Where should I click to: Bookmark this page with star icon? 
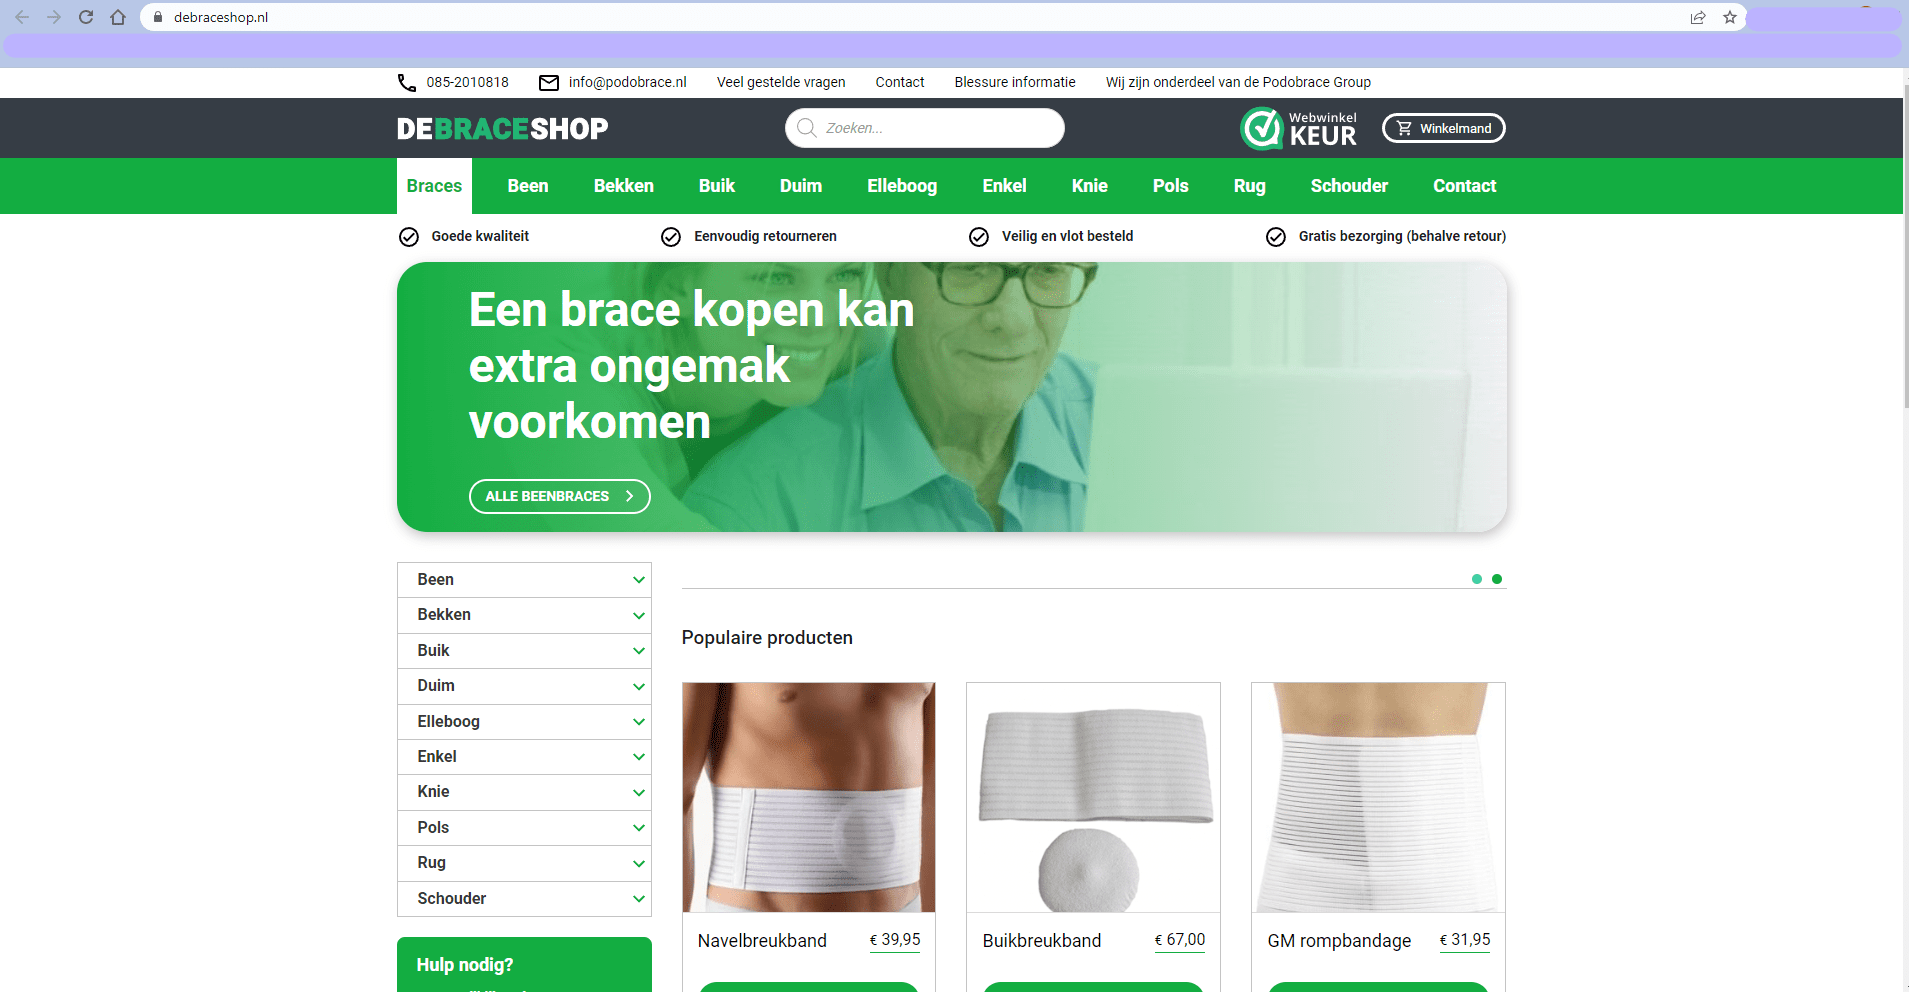tap(1729, 17)
